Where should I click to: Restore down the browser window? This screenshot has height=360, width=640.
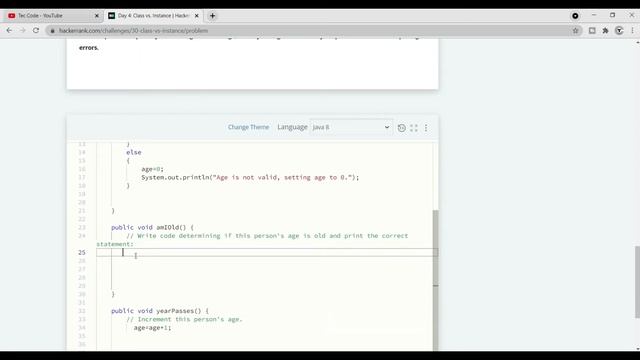pos(612,15)
